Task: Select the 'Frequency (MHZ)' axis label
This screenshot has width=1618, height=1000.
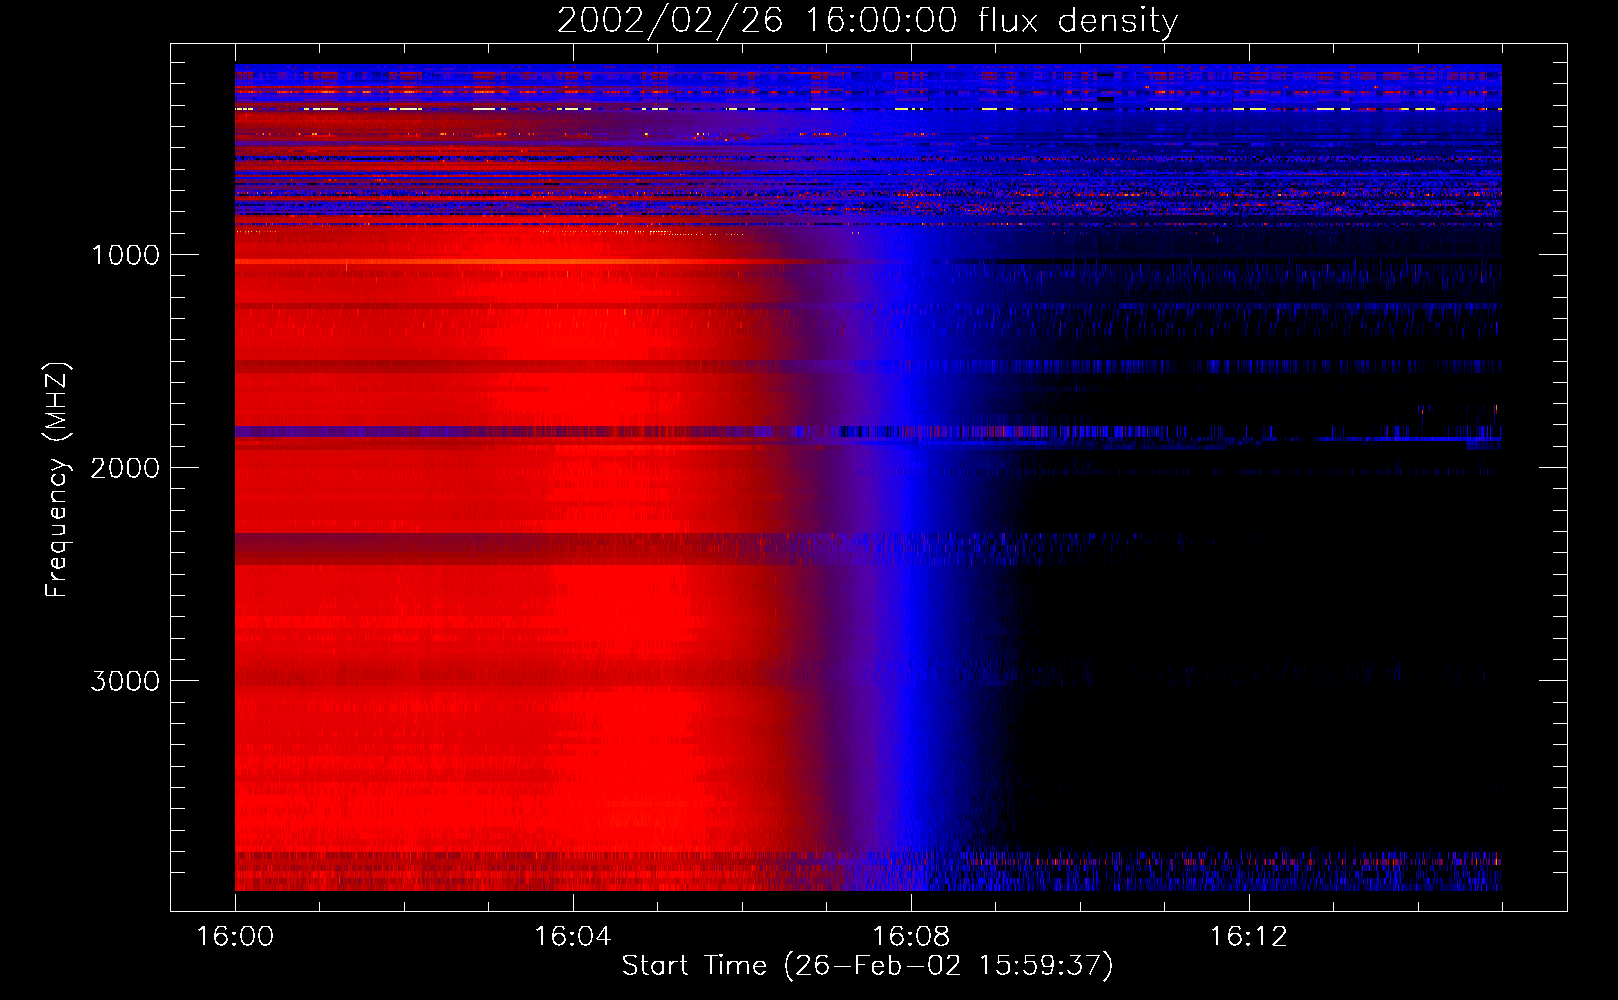Action: pos(56,480)
